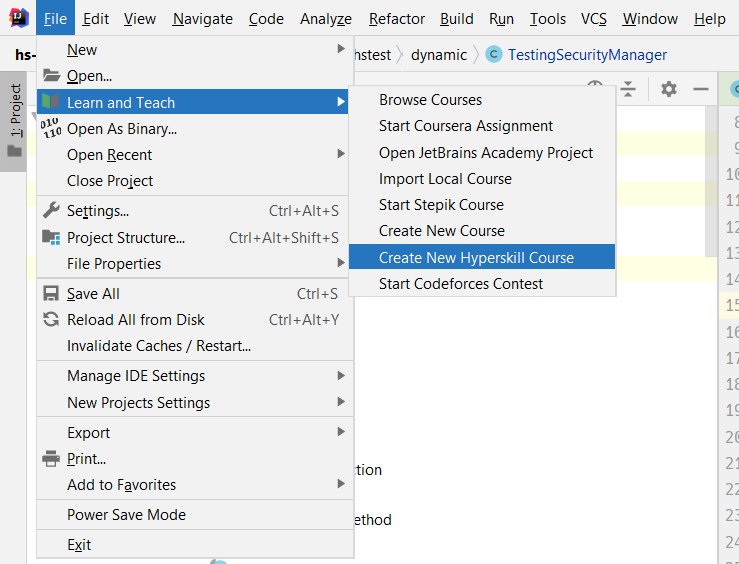This screenshot has width=739, height=564.
Task: Open the Edit menu
Action: [x=96, y=18]
